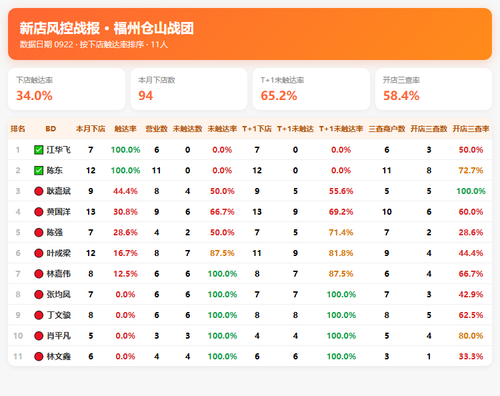Click the red status dot beside 林文鑫
This screenshot has height=396, width=500.
(39, 357)
